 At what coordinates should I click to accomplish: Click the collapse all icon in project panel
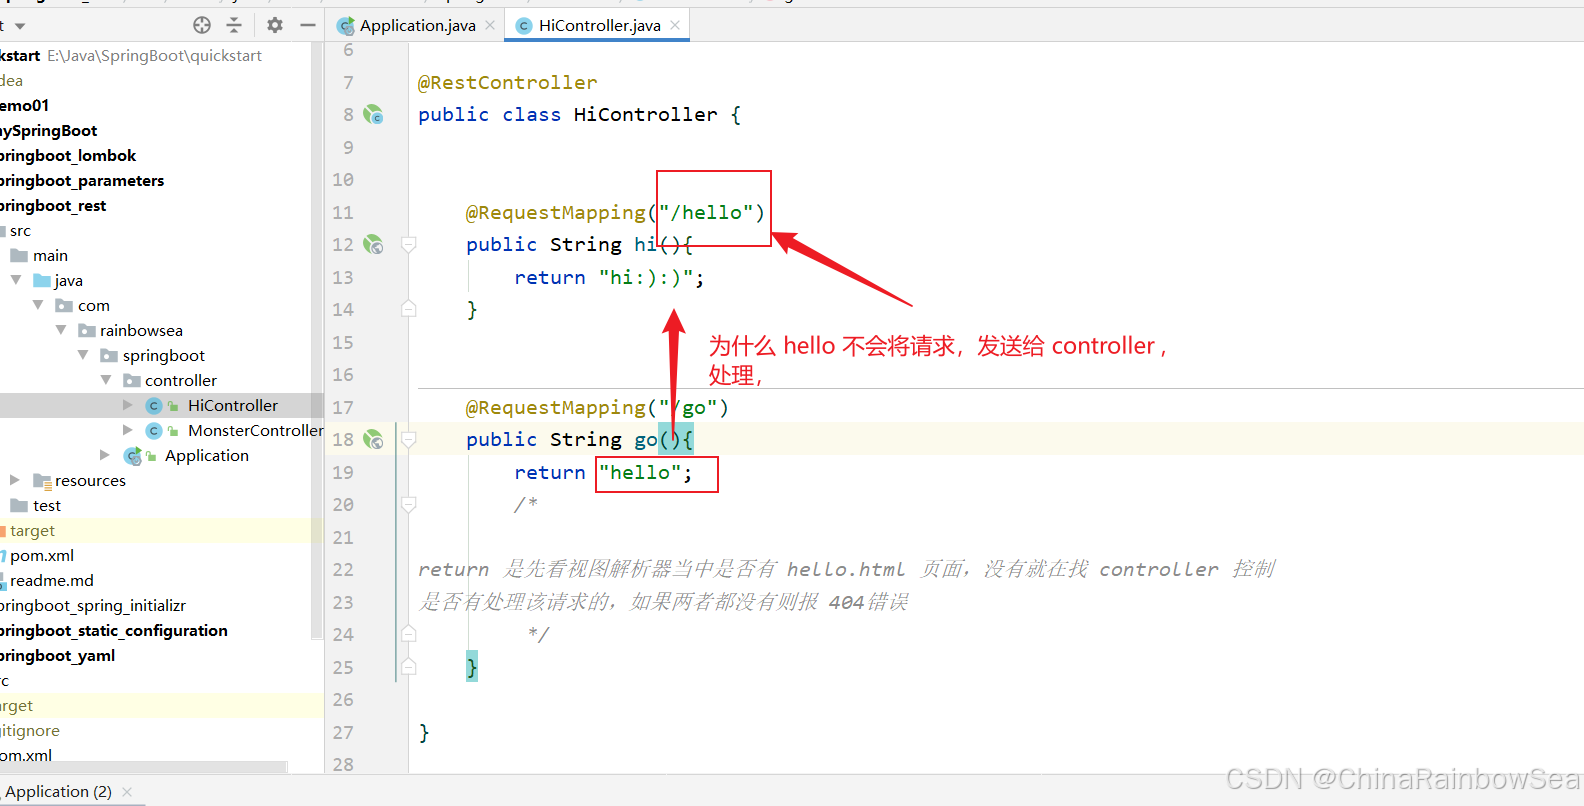234,25
